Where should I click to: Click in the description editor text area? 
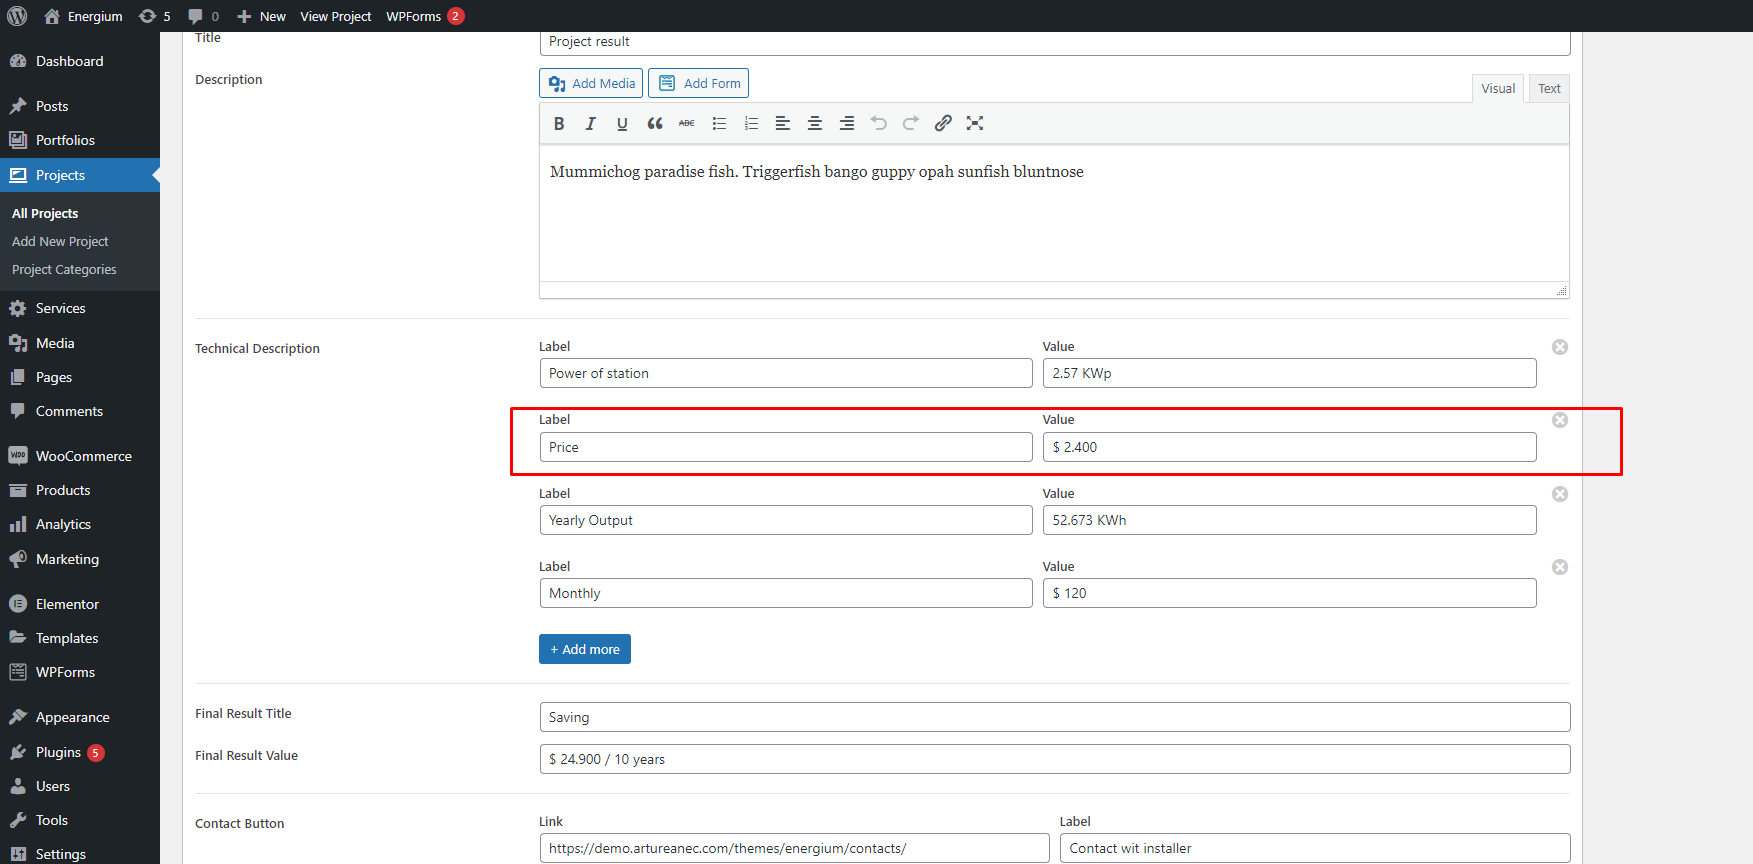(x=1054, y=213)
